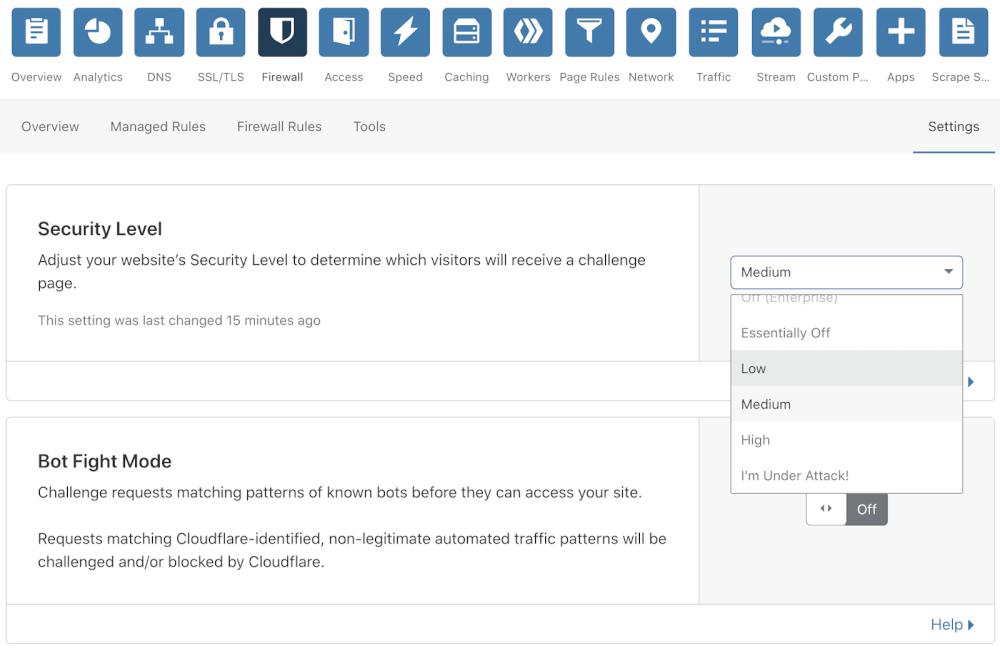Select Essentially Off in the dropdown list
The width and height of the screenshot is (1000, 651).
click(846, 333)
